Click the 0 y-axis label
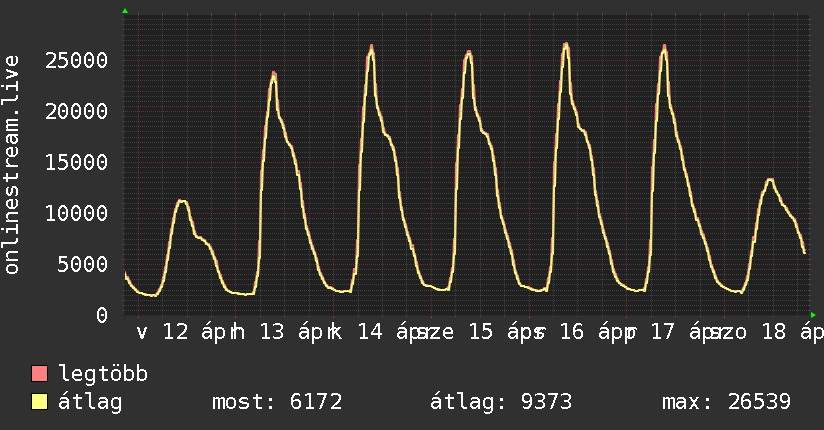 102,315
